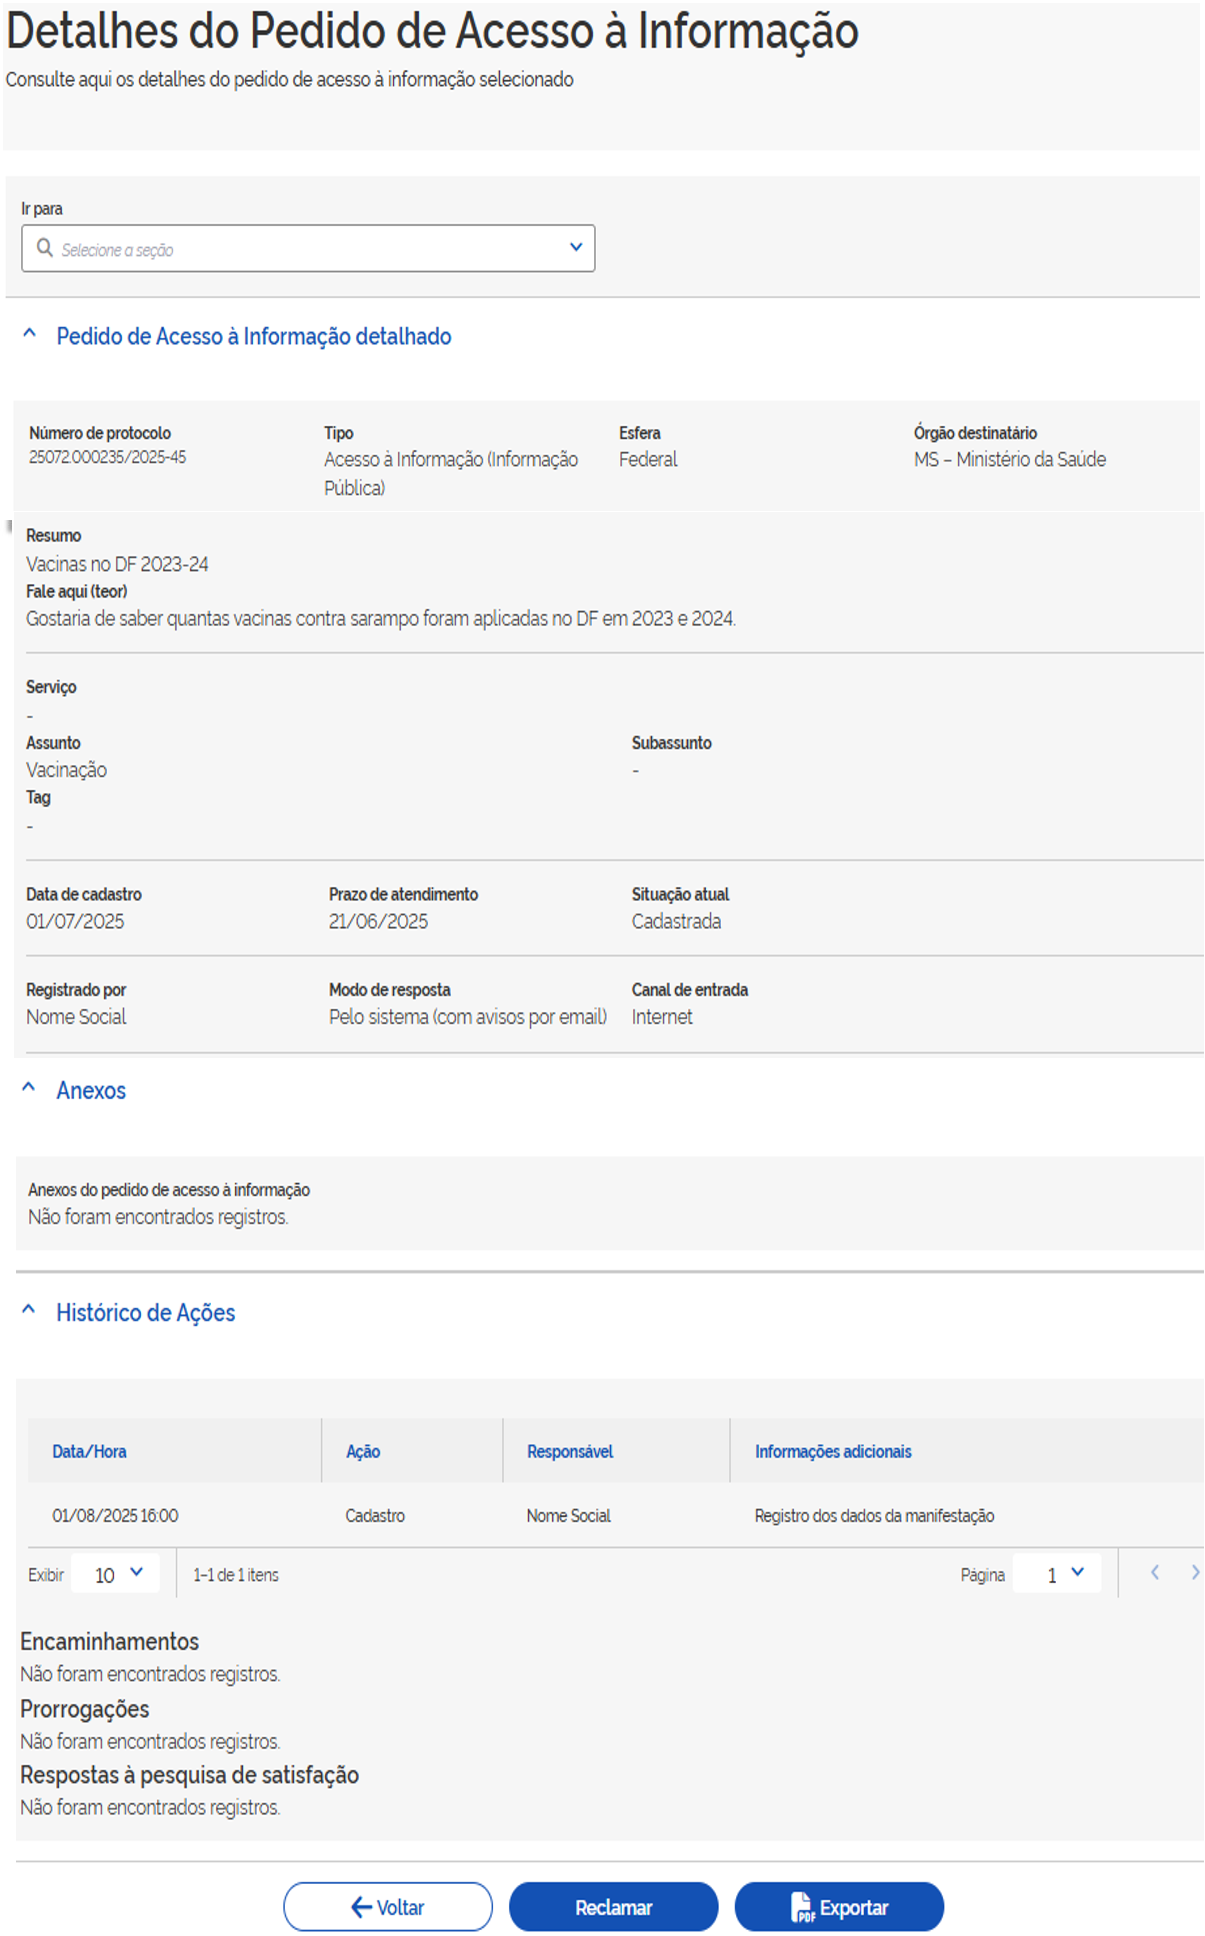This screenshot has height=1936, width=1205.
Task: Click the search magnifier icon in Ir para
Action: point(44,248)
